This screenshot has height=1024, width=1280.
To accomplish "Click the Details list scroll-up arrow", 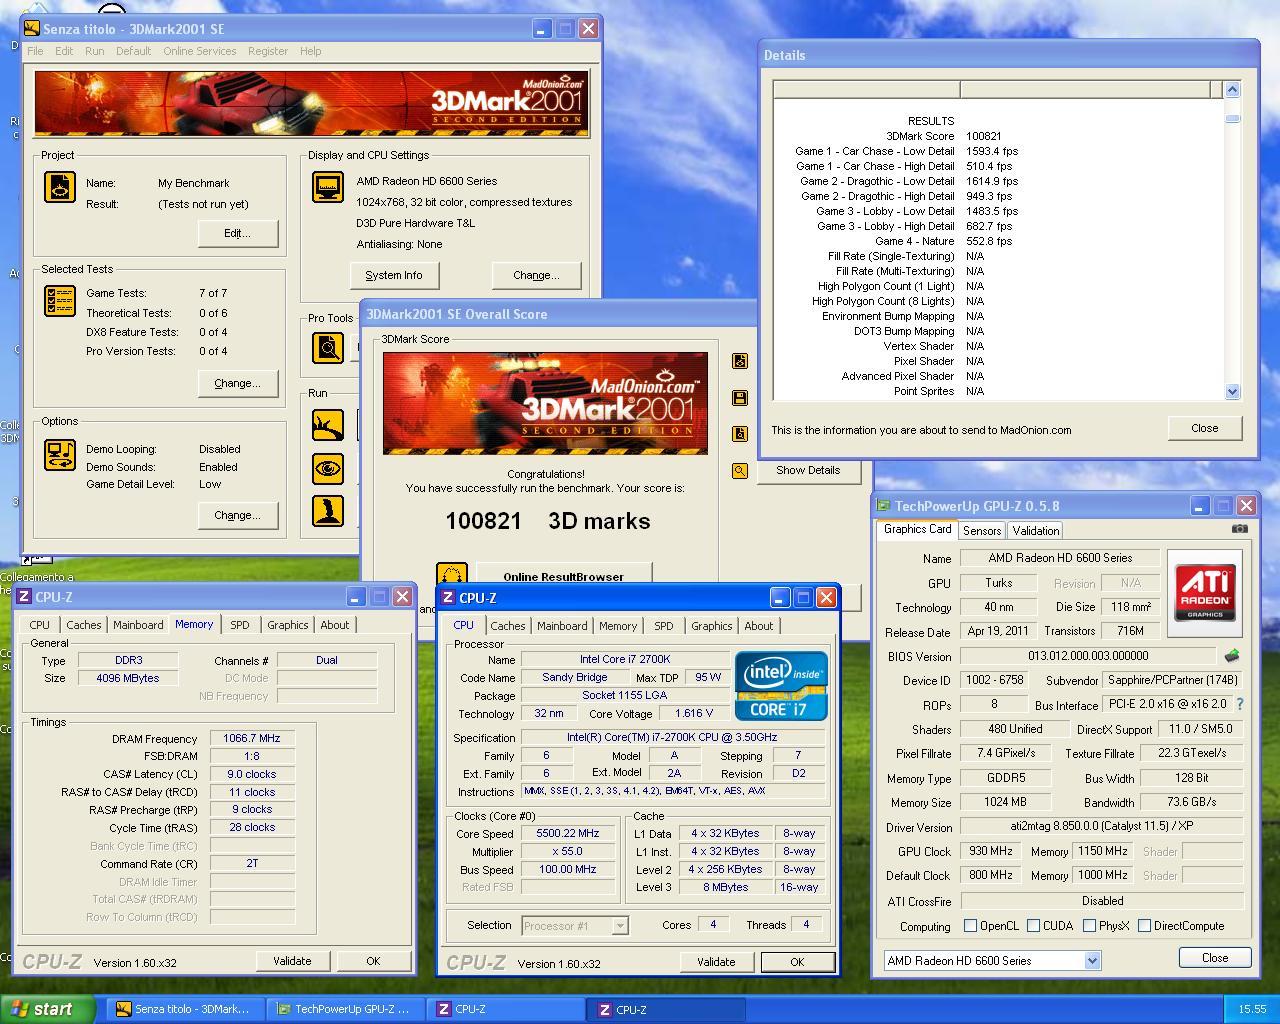I will [x=1232, y=90].
